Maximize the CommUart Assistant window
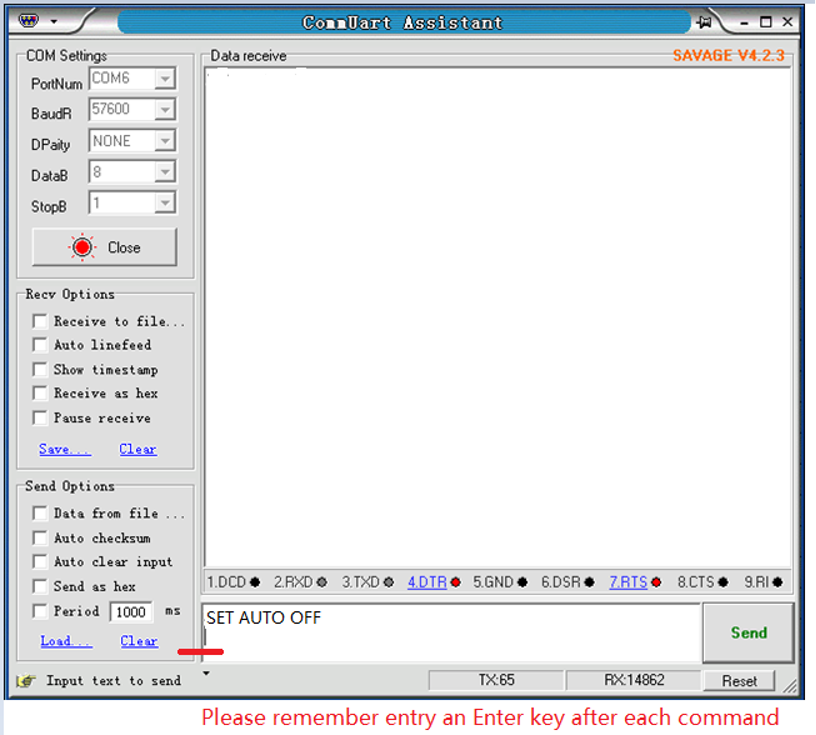 766,22
